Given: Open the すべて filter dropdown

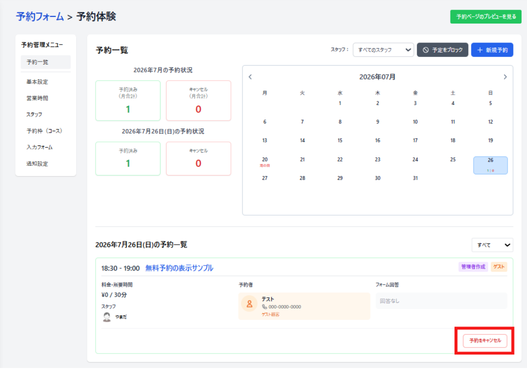Looking at the screenshot, I should point(492,245).
